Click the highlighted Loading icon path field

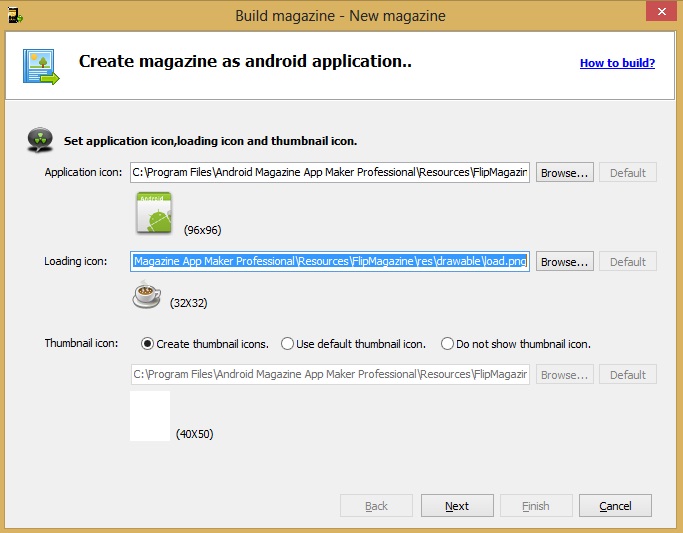pyautogui.click(x=330, y=262)
